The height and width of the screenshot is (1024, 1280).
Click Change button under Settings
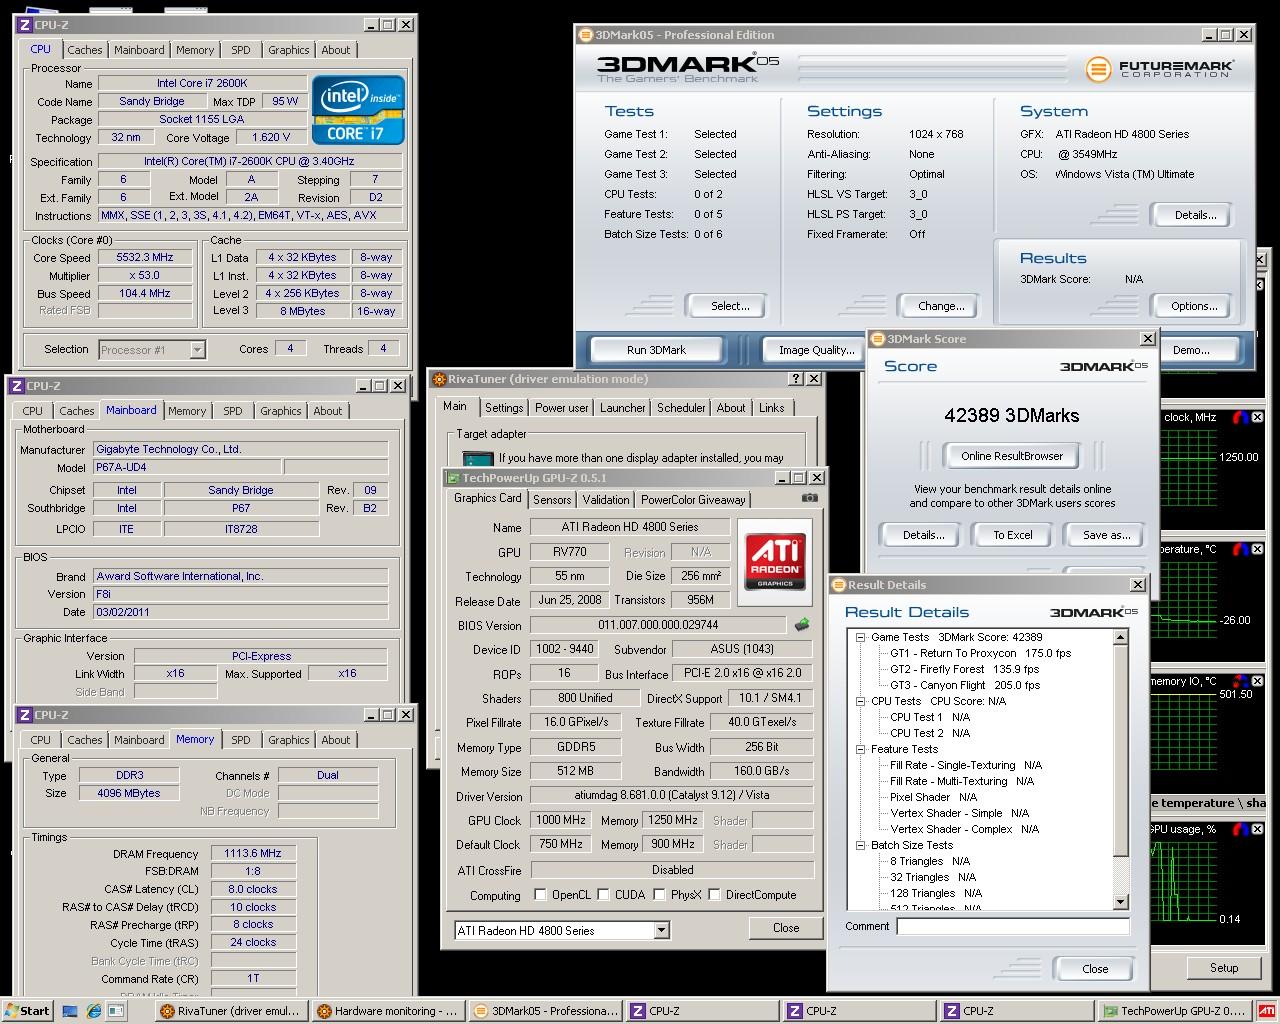(941, 306)
